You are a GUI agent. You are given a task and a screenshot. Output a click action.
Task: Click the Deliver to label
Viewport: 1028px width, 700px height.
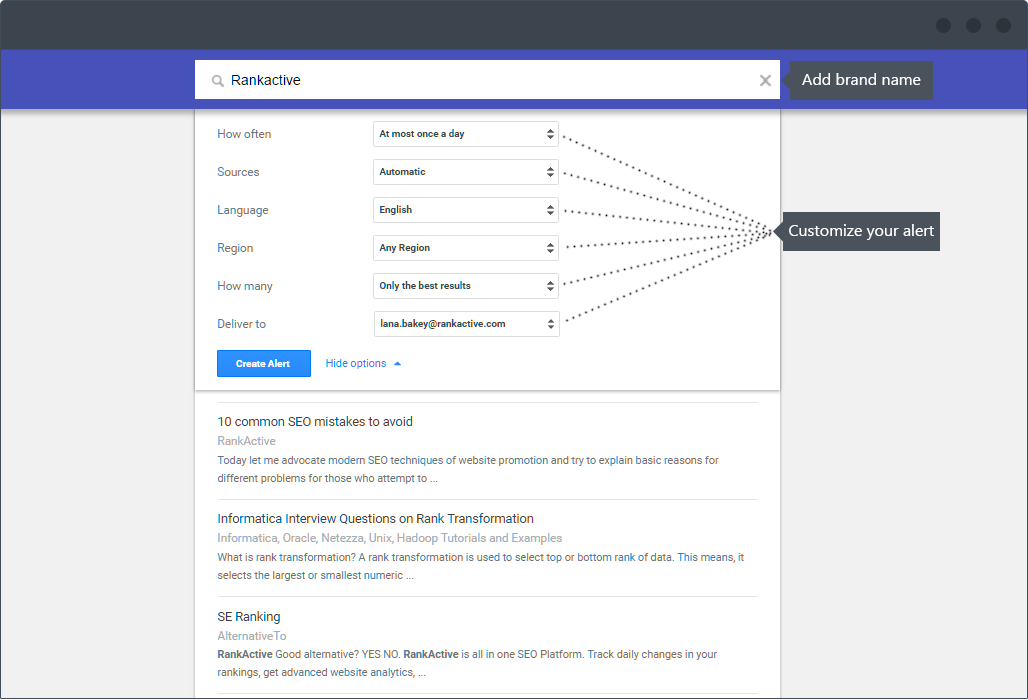(241, 324)
